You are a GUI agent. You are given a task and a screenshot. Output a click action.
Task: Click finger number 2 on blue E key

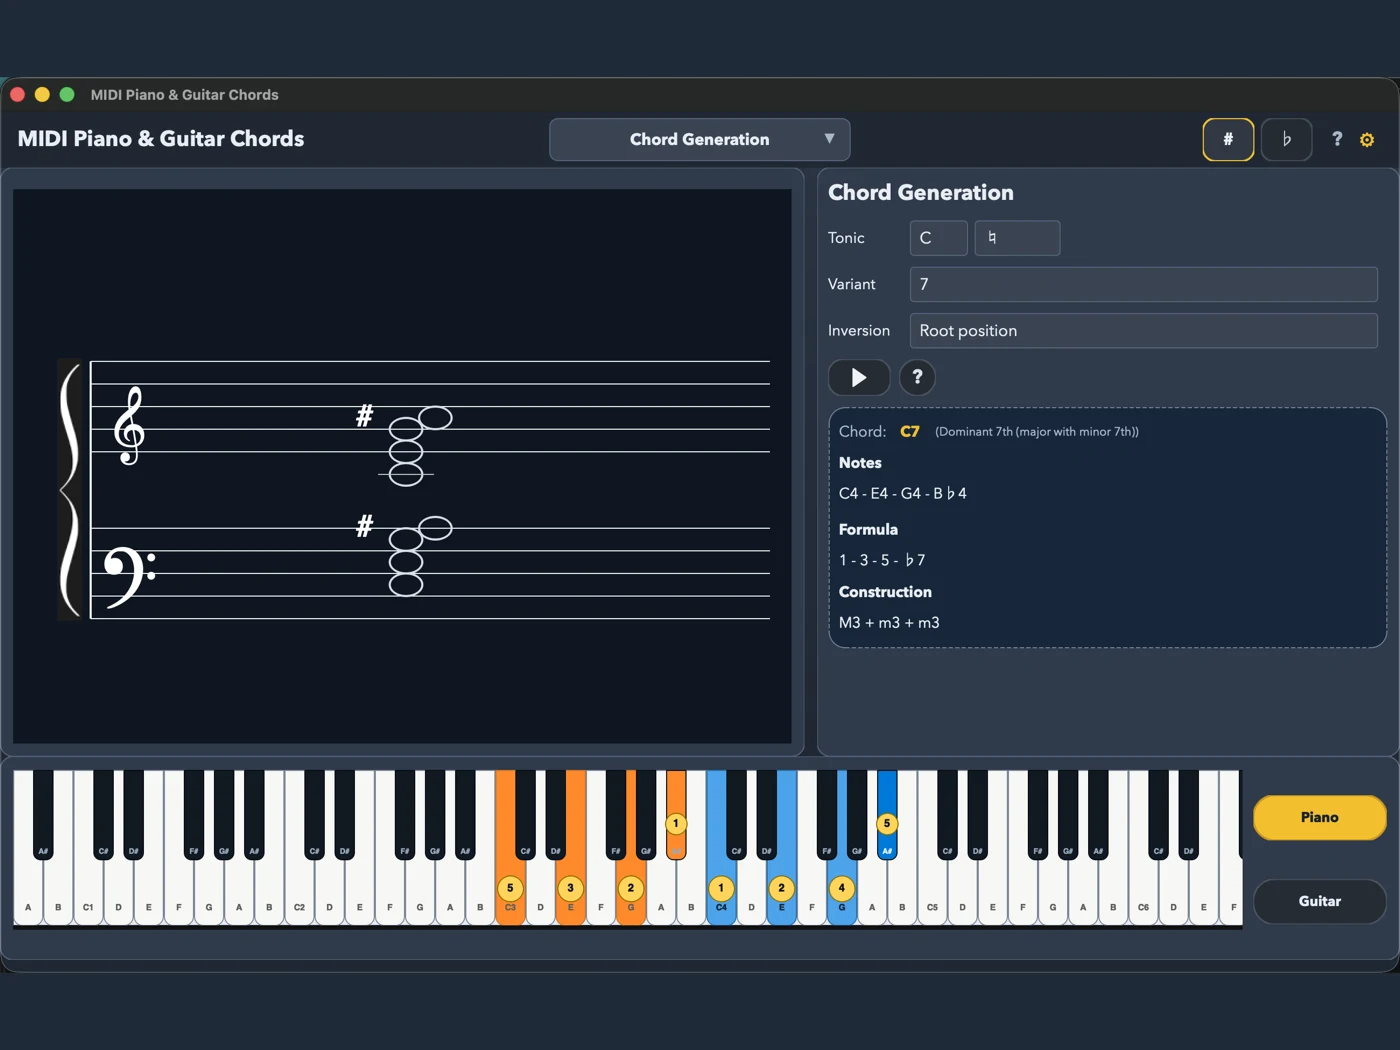782,888
